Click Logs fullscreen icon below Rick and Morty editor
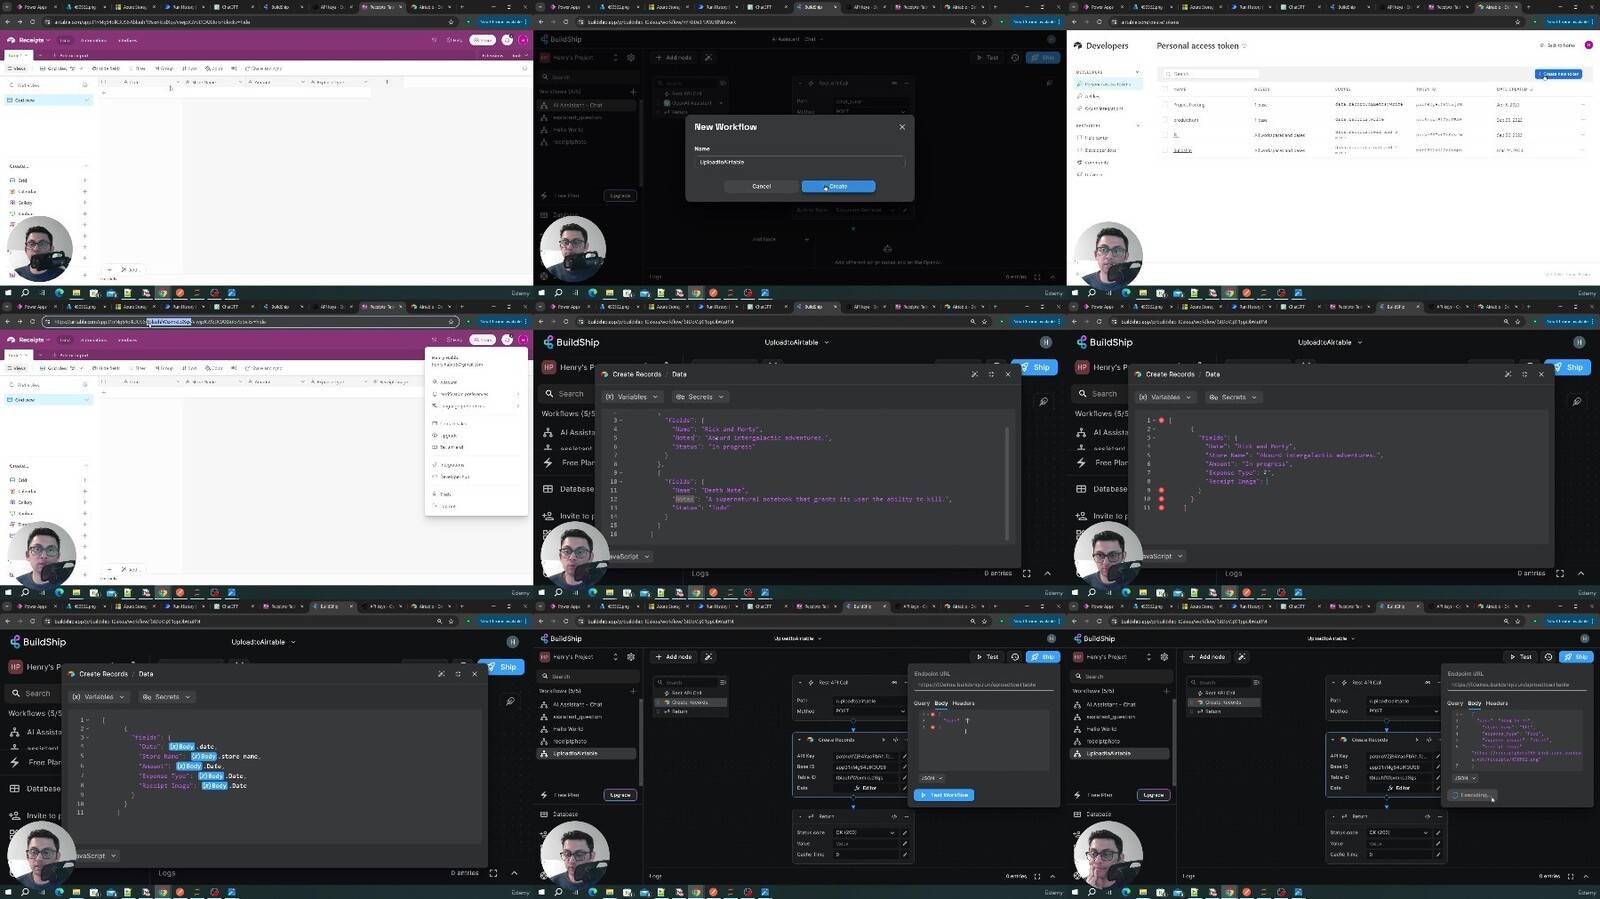Screen dimensions: 1600x899 (1026, 574)
